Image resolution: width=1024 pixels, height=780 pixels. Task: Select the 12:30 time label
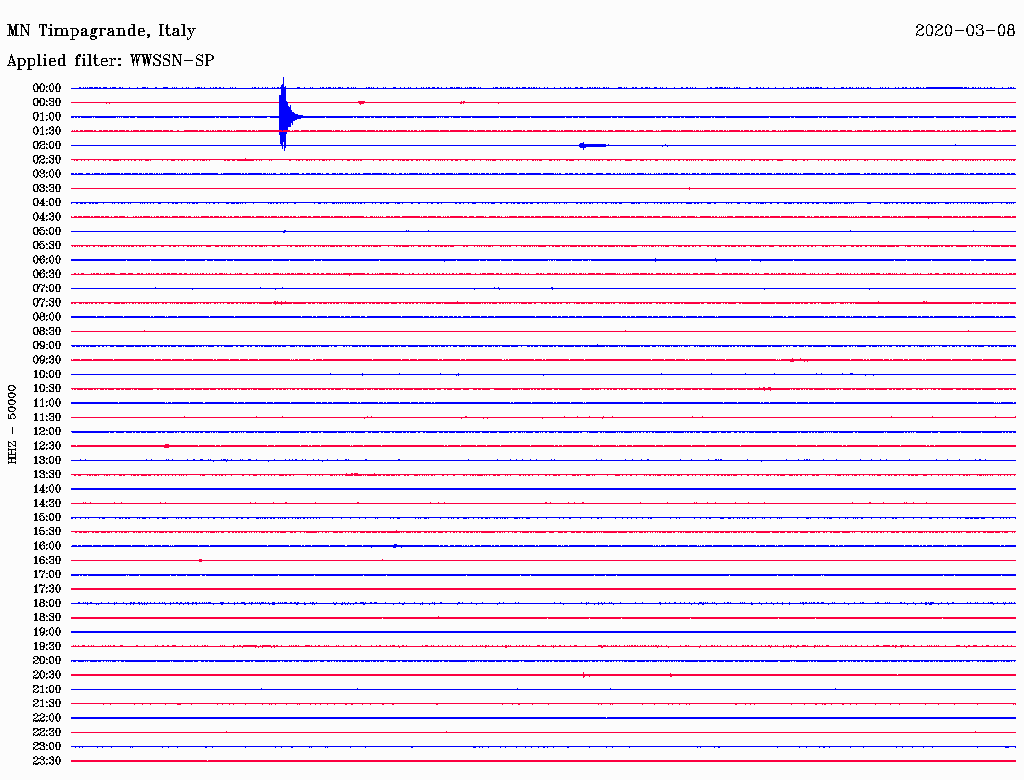point(47,446)
